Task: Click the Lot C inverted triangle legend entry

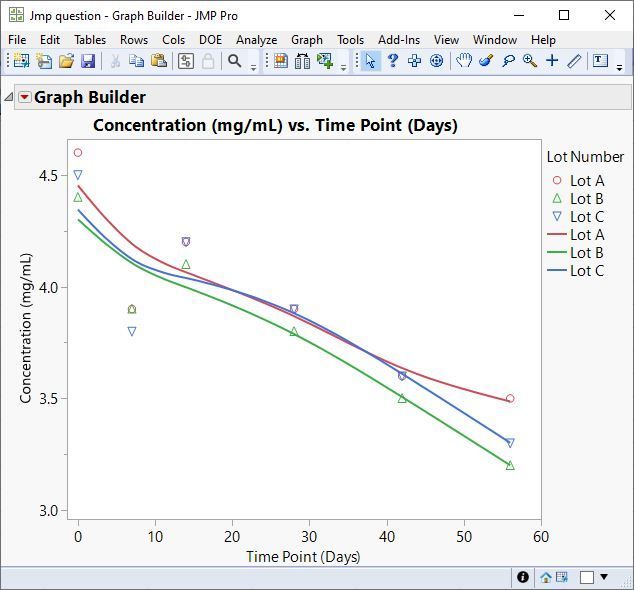Action: [578, 217]
